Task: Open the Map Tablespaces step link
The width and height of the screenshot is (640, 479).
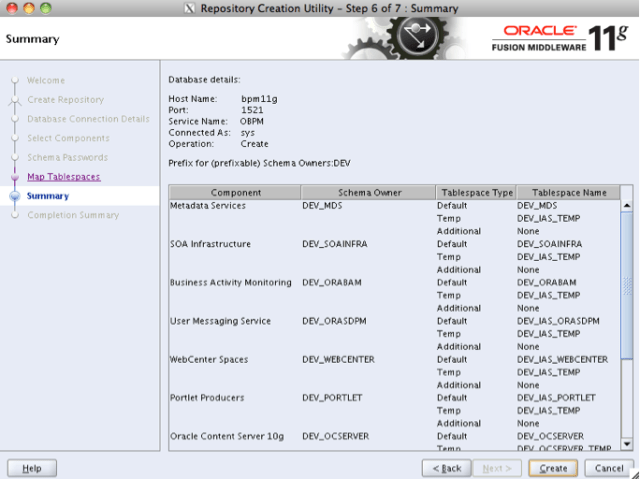Action: pyautogui.click(x=63, y=177)
